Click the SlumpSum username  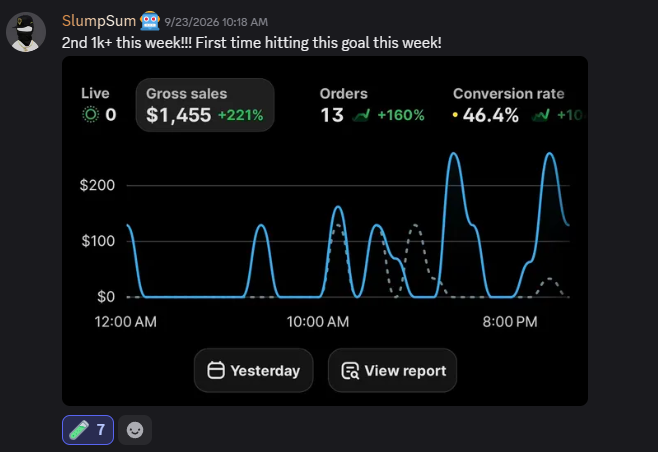[x=99, y=21]
